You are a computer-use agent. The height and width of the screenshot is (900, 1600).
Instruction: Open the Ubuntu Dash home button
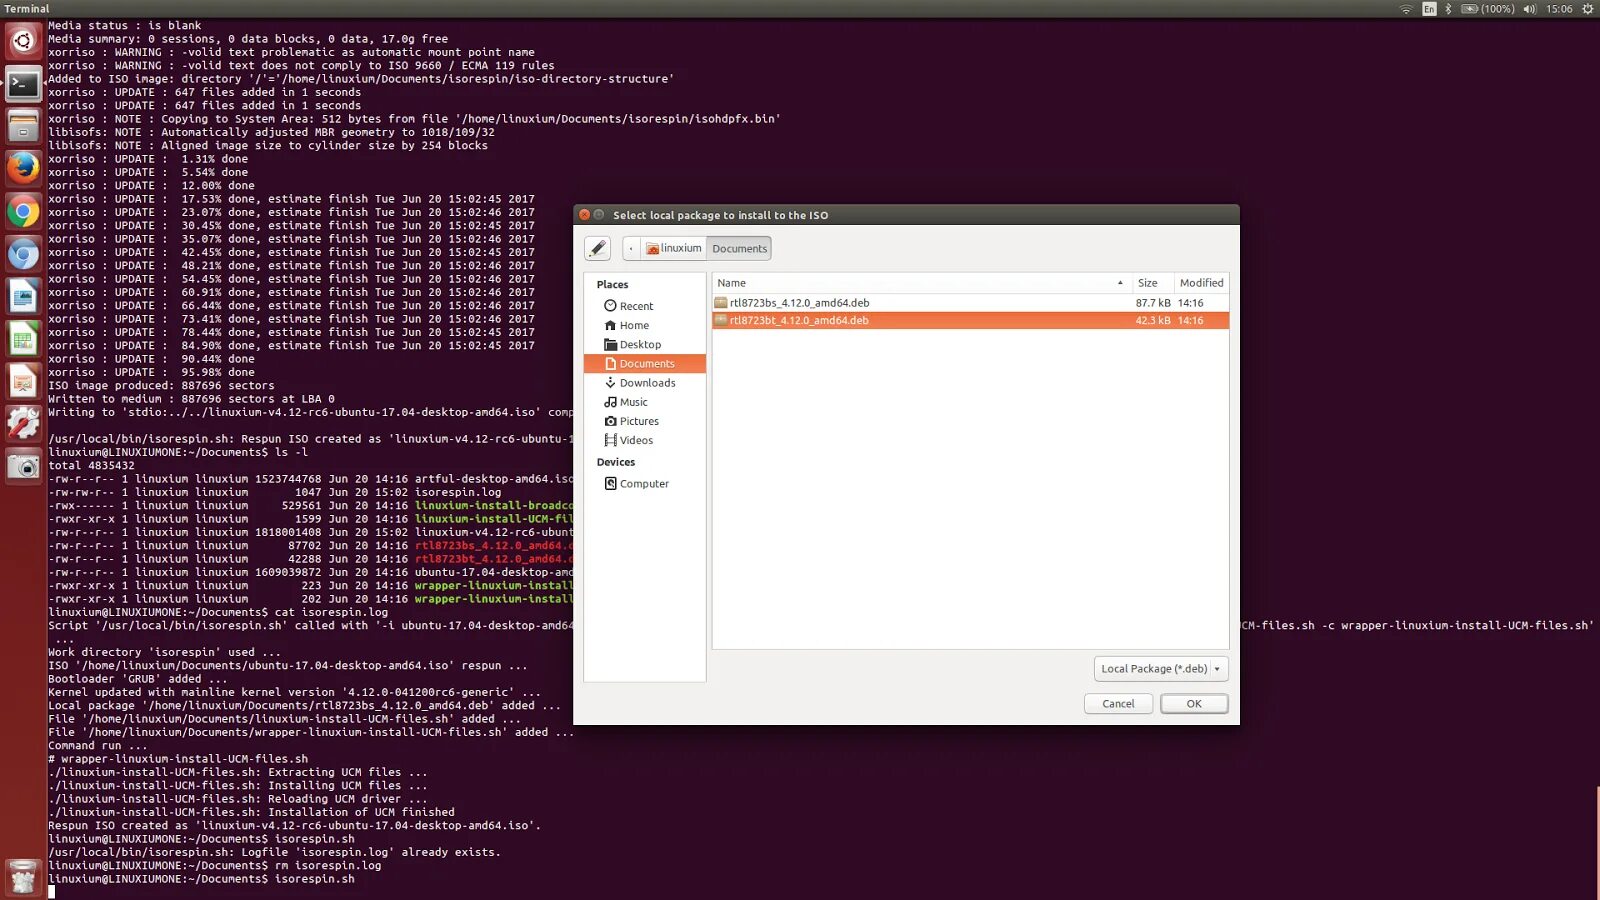(x=22, y=42)
